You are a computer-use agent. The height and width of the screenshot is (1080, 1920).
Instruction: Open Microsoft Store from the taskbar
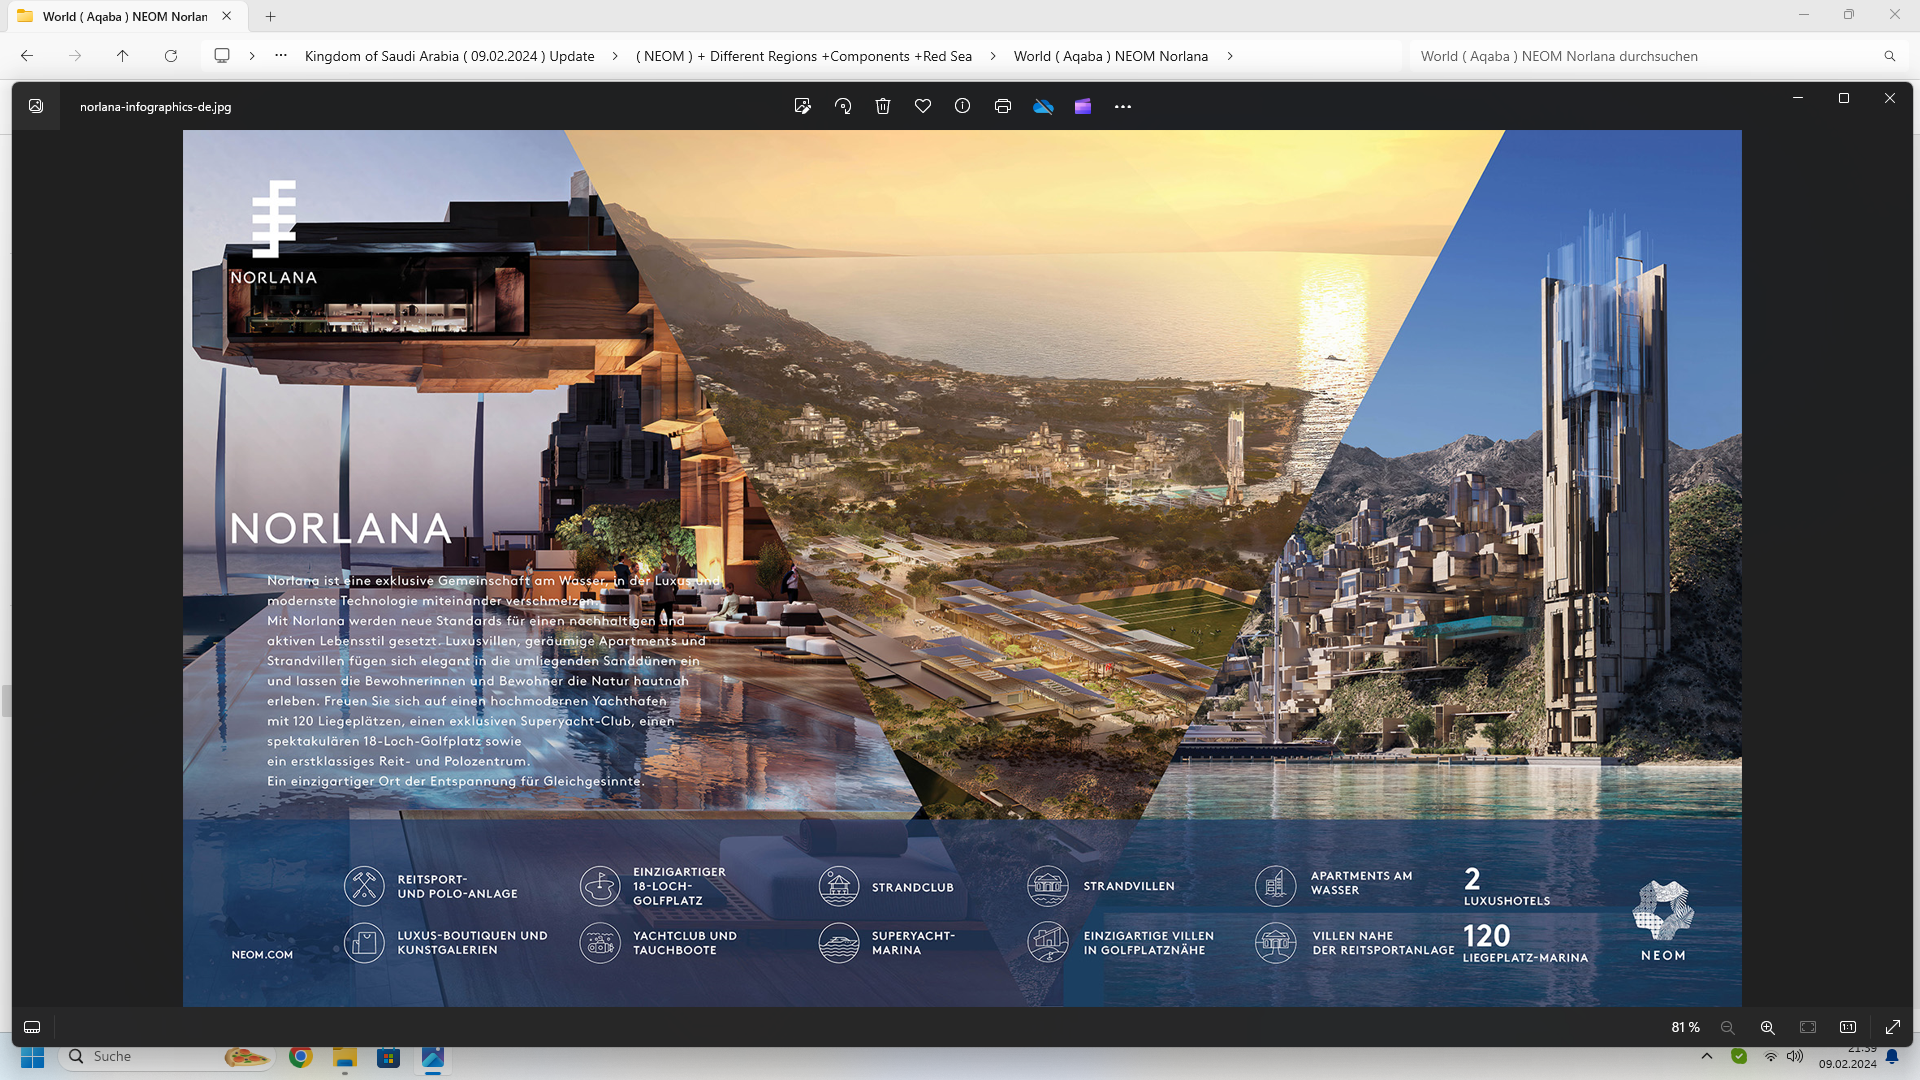[388, 1057]
